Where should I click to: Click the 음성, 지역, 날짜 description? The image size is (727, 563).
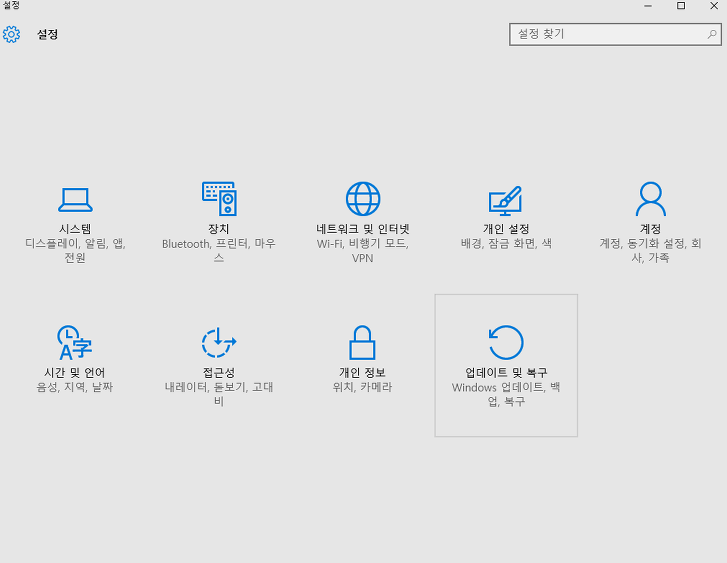point(75,387)
